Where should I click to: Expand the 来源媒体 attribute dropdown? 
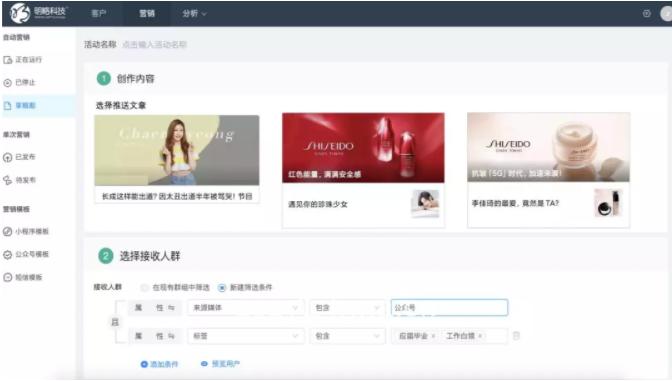point(246,308)
